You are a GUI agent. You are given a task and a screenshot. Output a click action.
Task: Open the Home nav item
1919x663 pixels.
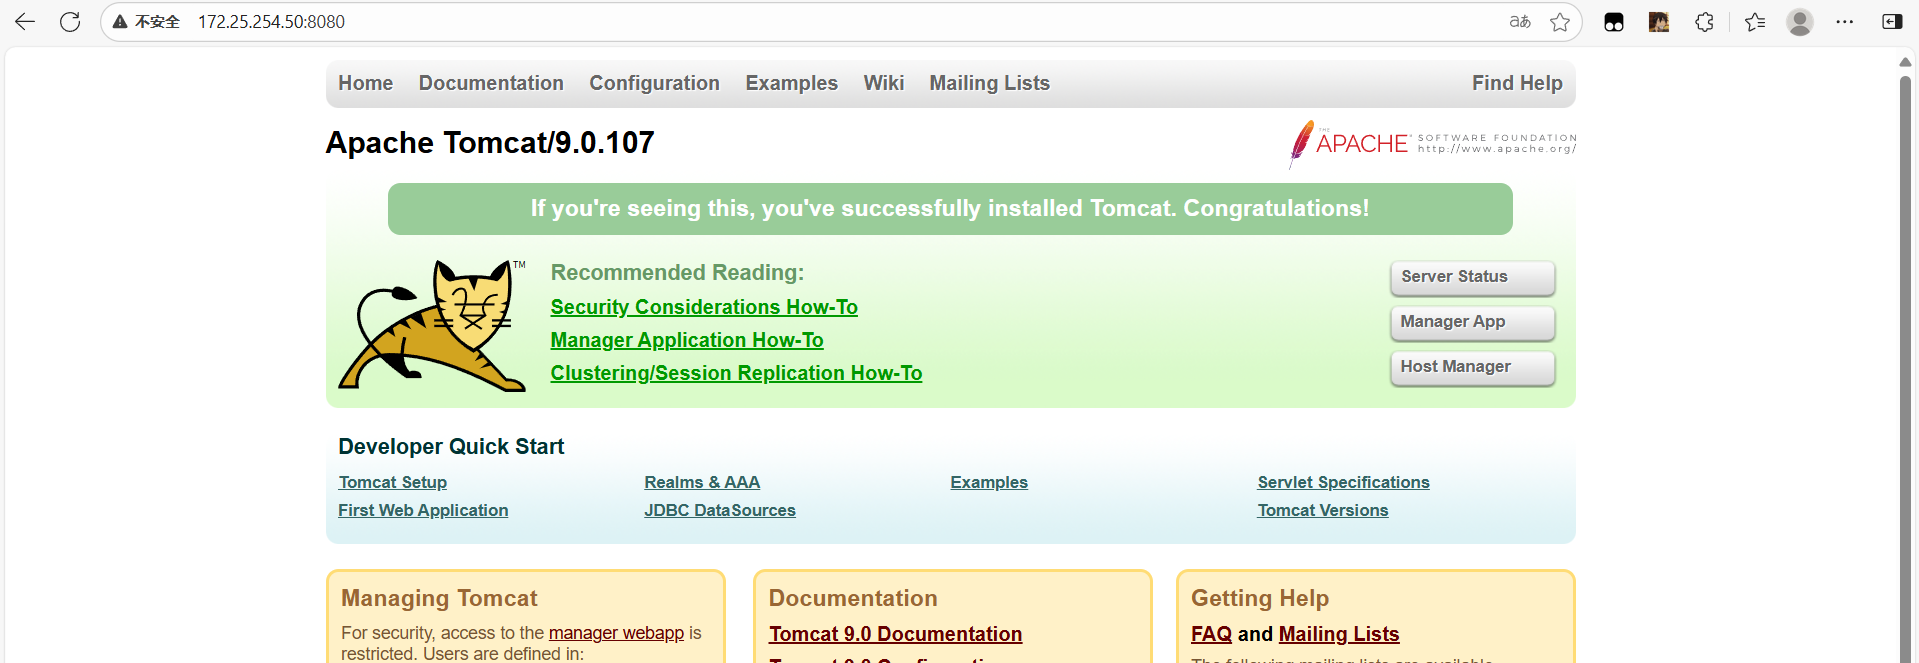(x=365, y=83)
